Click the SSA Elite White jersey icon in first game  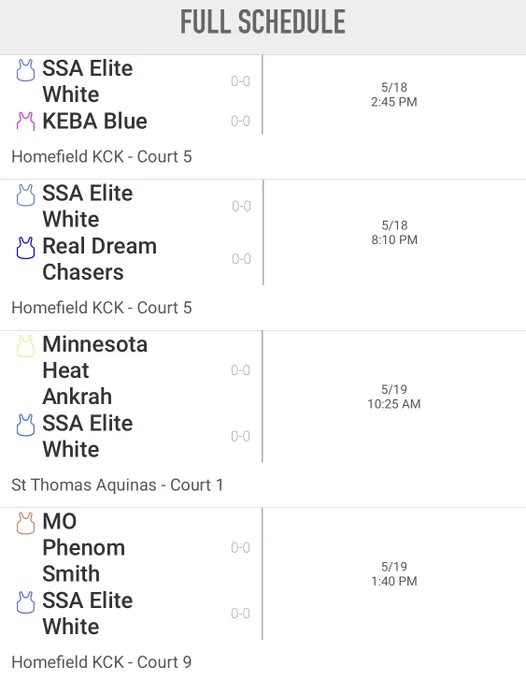pyautogui.click(x=26, y=70)
